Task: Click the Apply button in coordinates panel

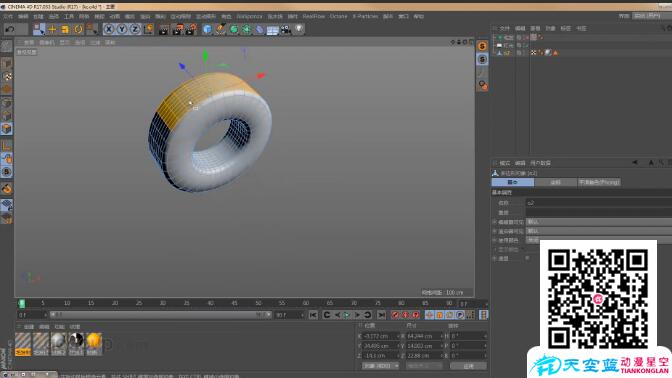Action: (x=468, y=366)
